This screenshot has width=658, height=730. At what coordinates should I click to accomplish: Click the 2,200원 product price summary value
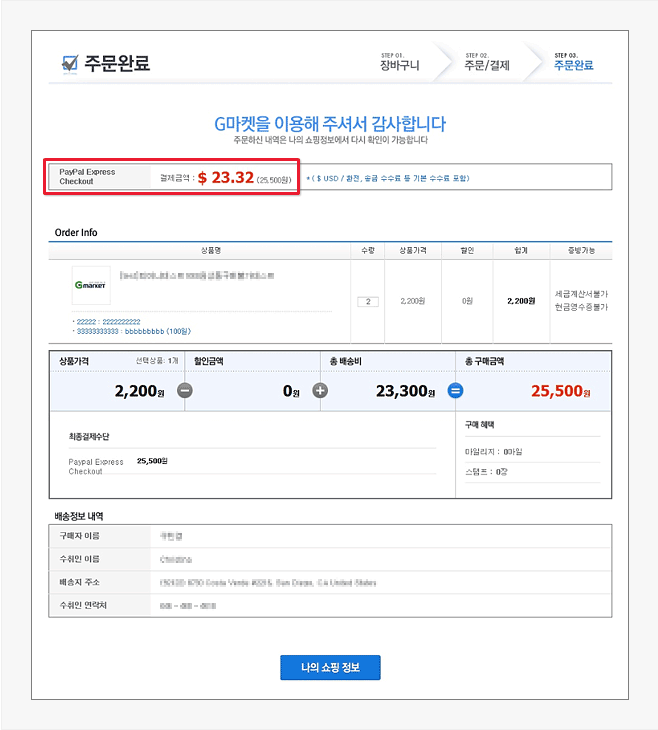coord(139,391)
